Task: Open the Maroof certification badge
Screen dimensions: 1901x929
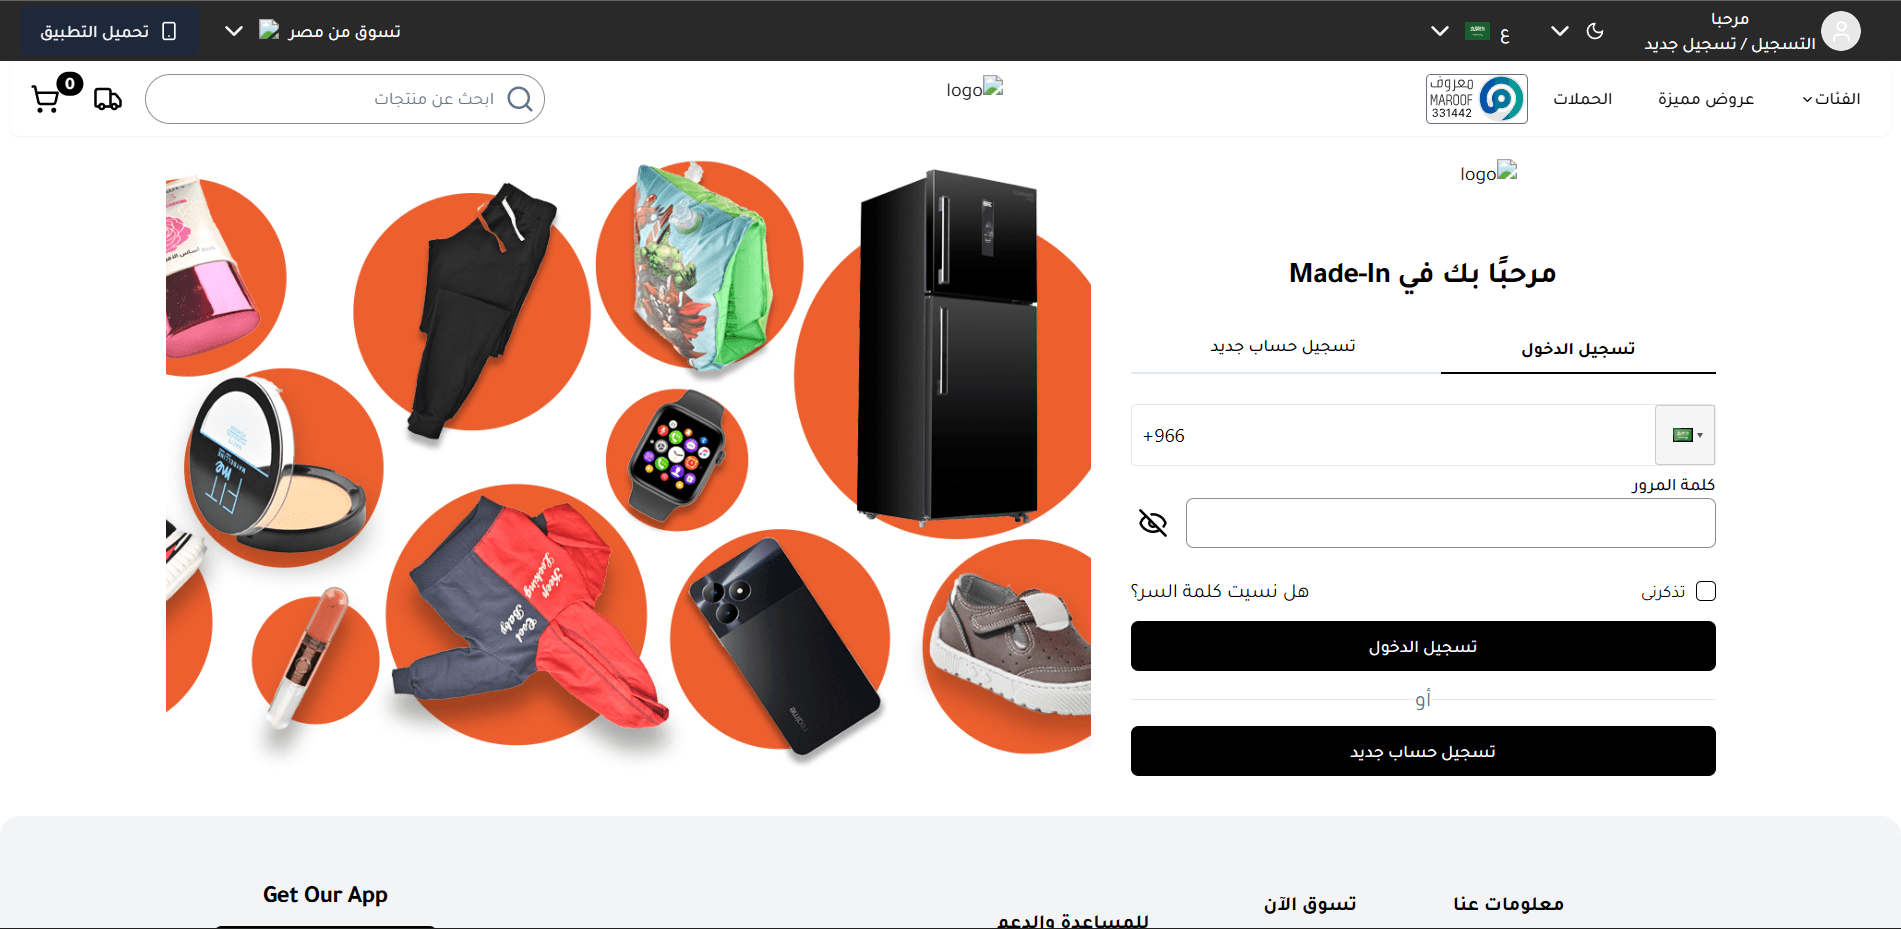Action: point(1476,99)
